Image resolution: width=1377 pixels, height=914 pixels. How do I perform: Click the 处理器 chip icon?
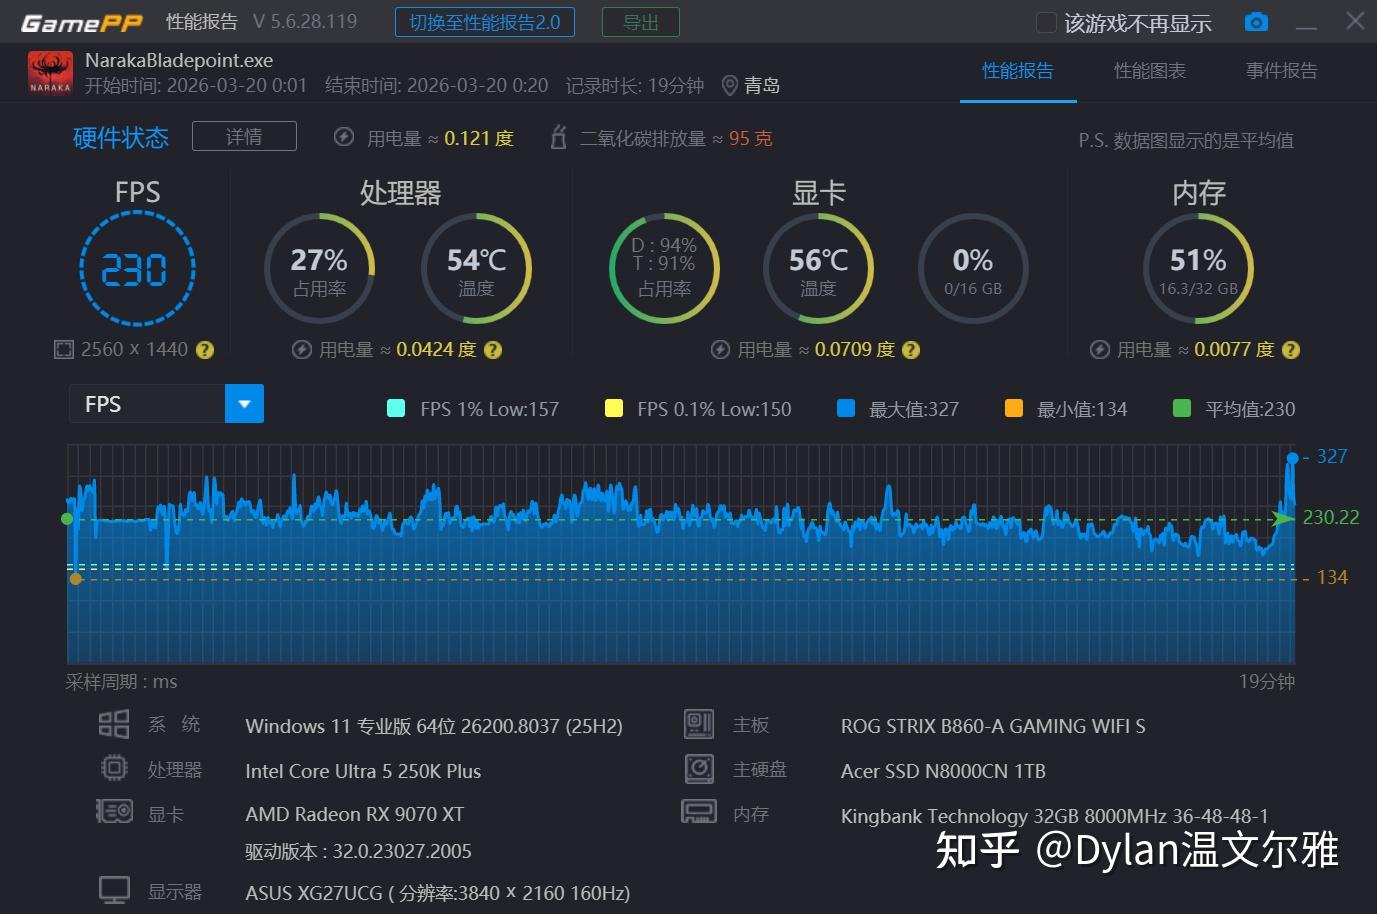pyautogui.click(x=114, y=768)
